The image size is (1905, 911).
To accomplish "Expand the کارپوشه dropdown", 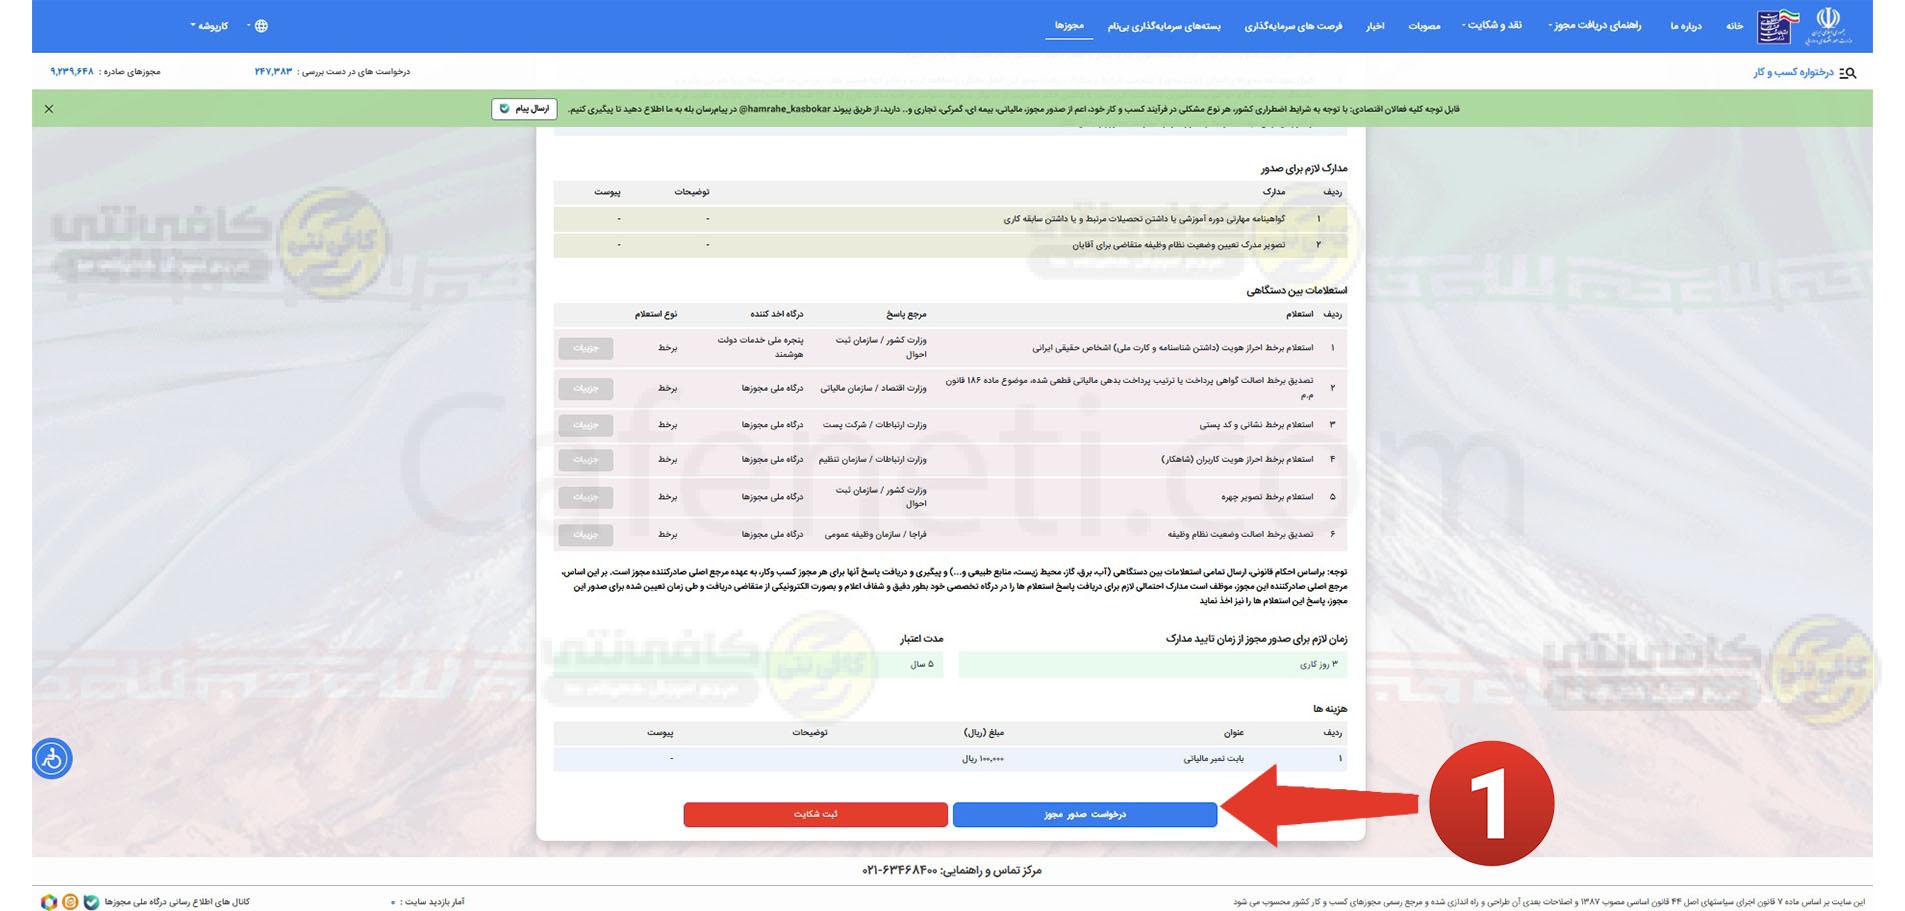I will click(210, 25).
